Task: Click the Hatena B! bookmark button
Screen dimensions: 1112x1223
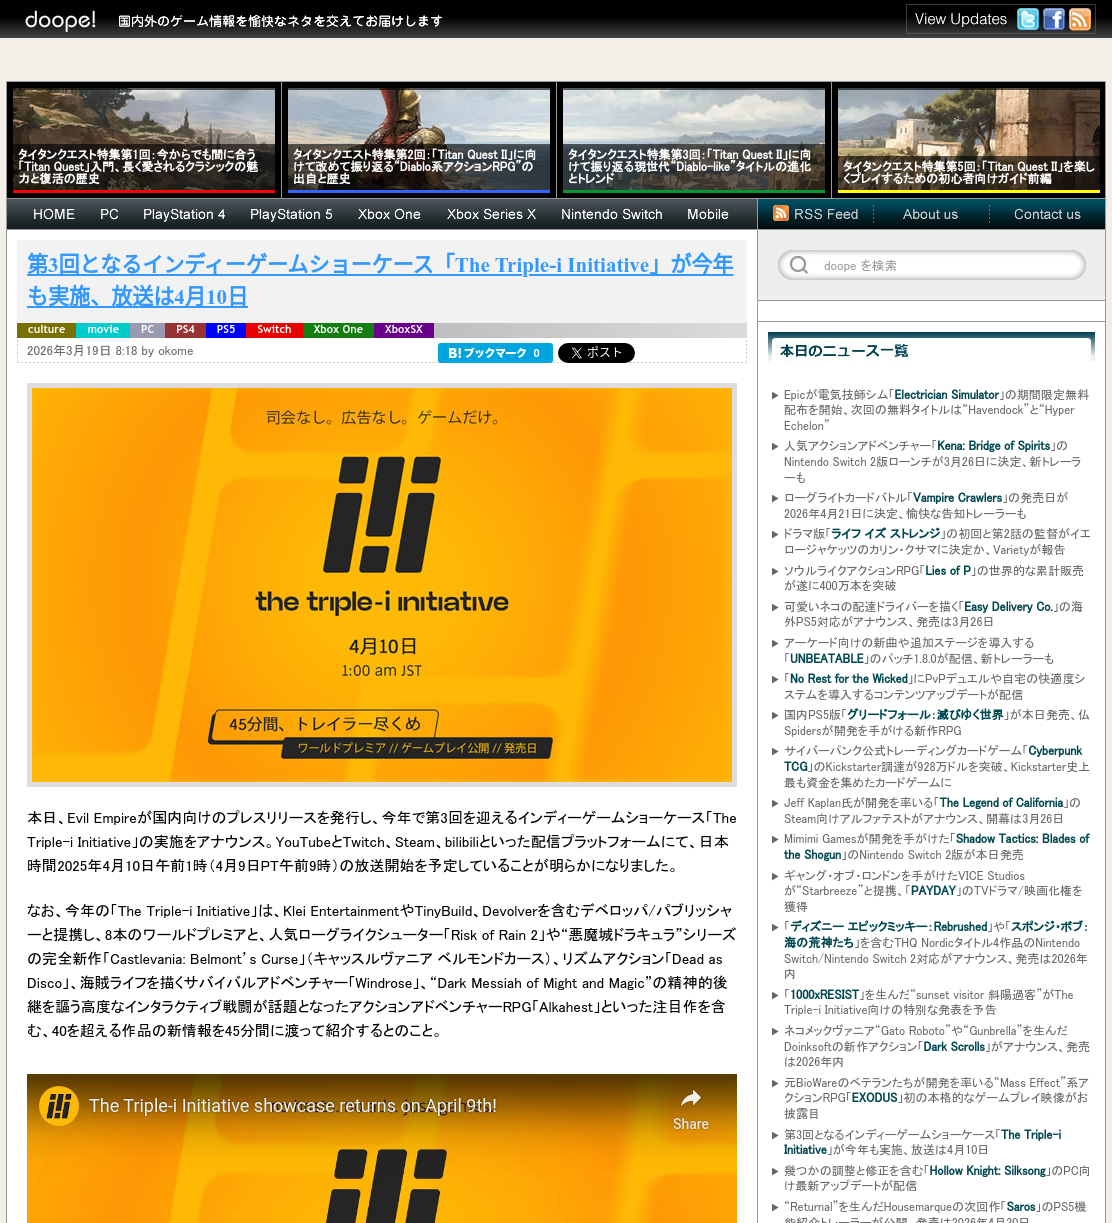Action: [495, 353]
